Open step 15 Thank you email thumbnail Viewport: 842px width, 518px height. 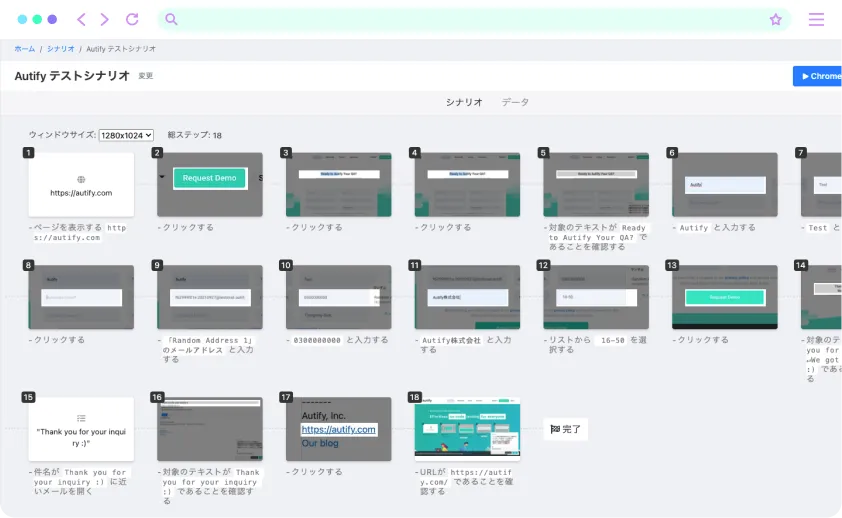pyautogui.click(x=81, y=429)
